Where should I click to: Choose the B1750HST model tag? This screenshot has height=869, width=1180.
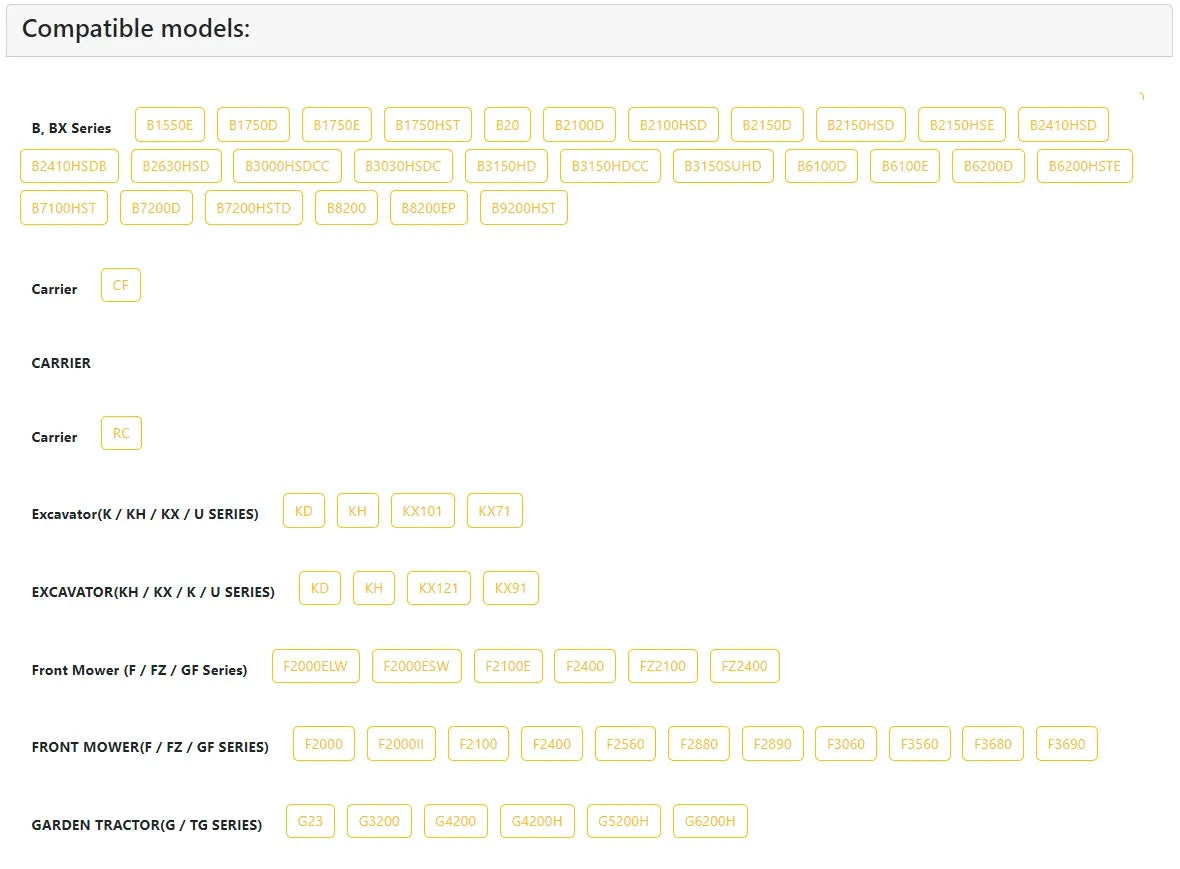click(427, 125)
